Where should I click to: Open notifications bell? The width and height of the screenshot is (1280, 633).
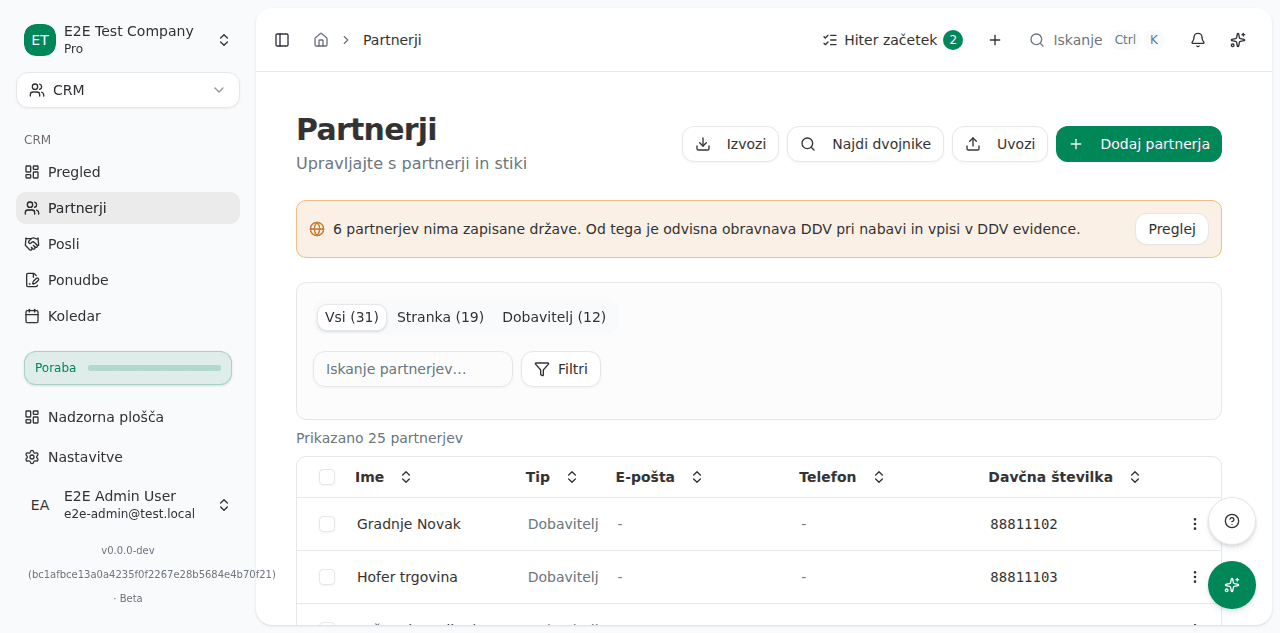click(x=1198, y=40)
